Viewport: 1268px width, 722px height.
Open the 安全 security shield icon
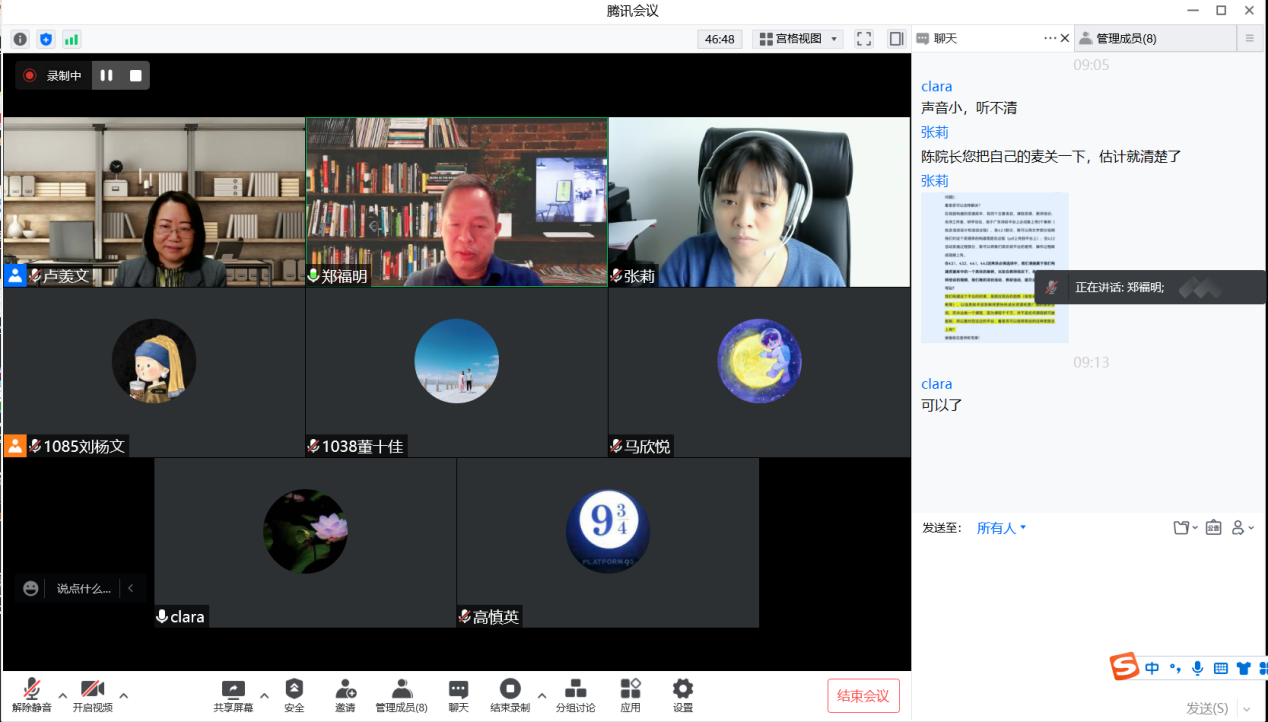click(294, 689)
